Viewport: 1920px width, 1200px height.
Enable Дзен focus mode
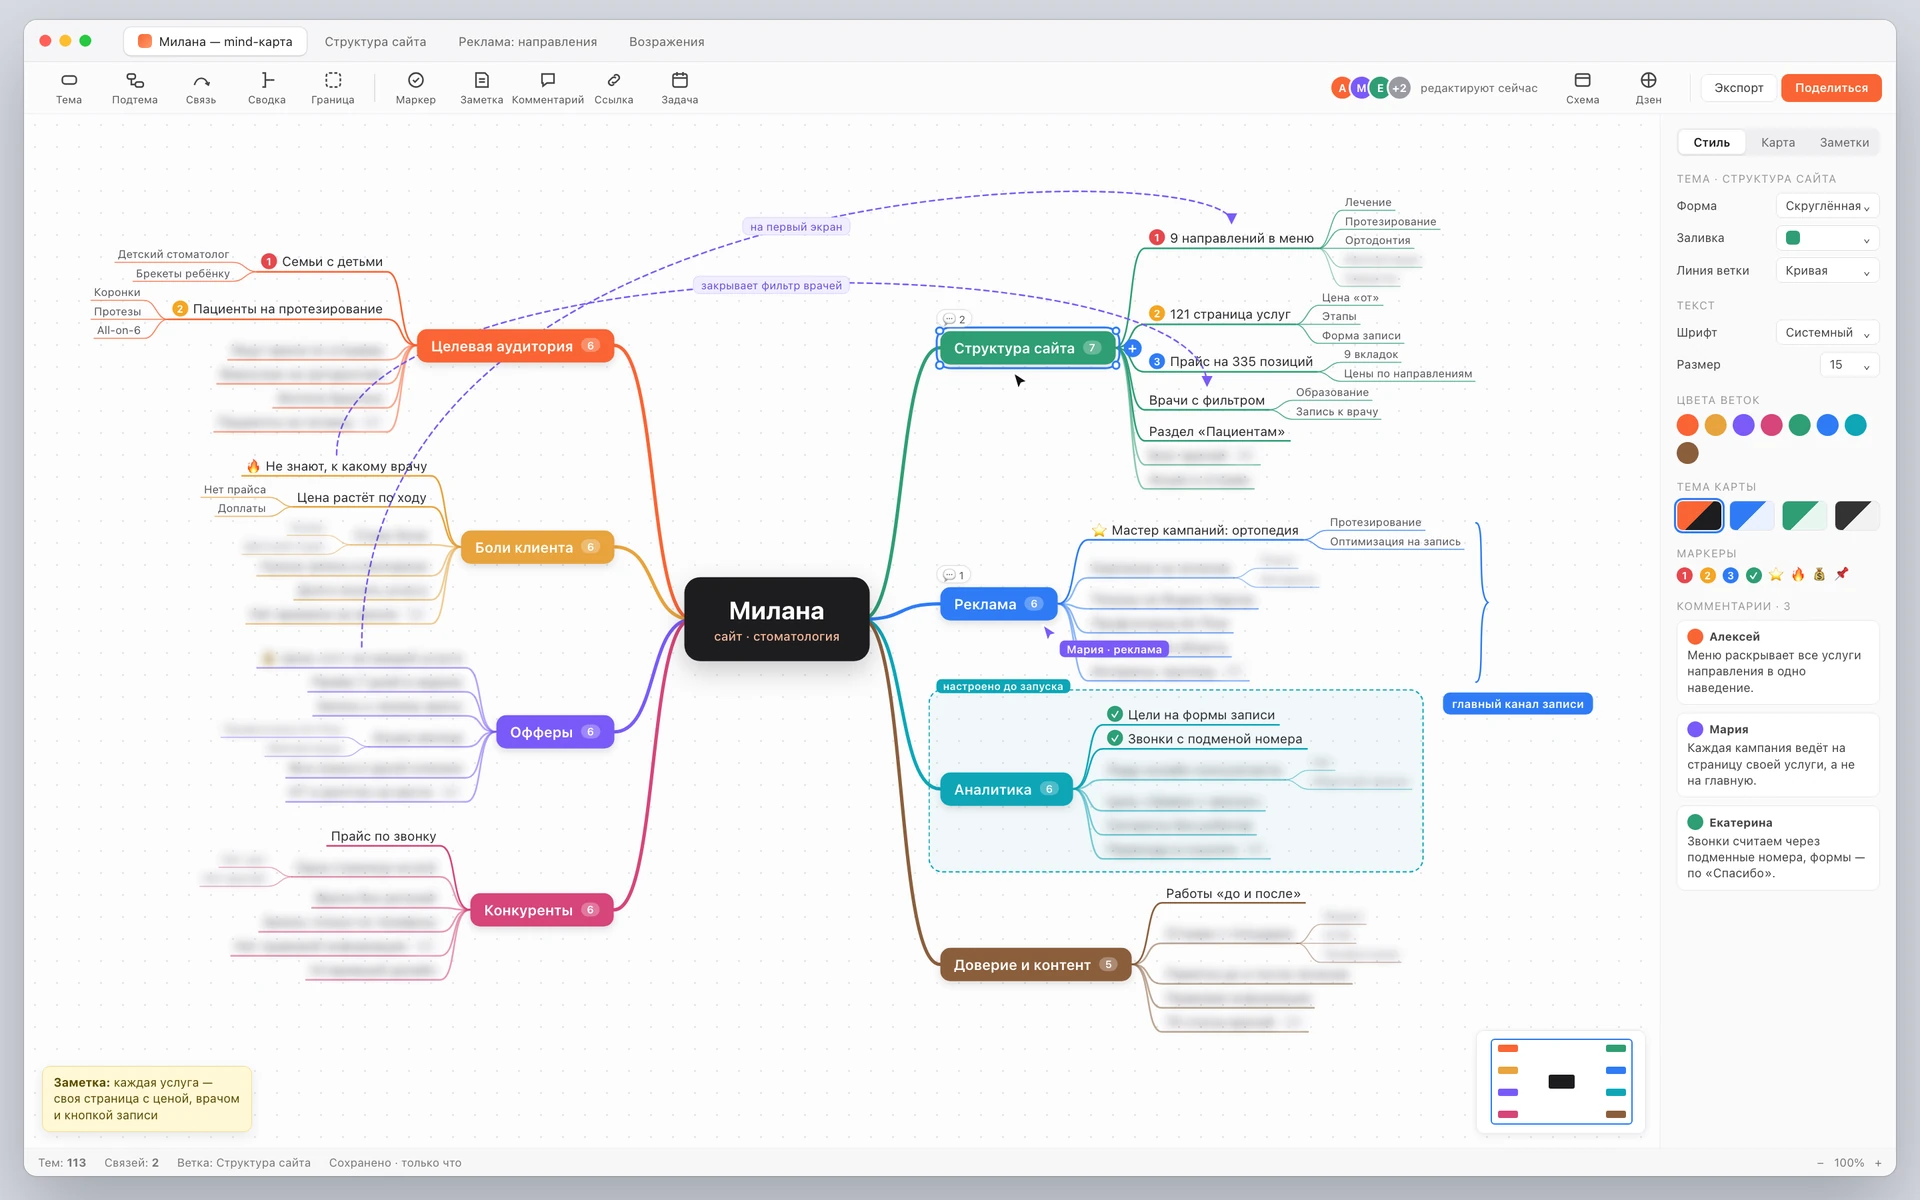[1648, 88]
